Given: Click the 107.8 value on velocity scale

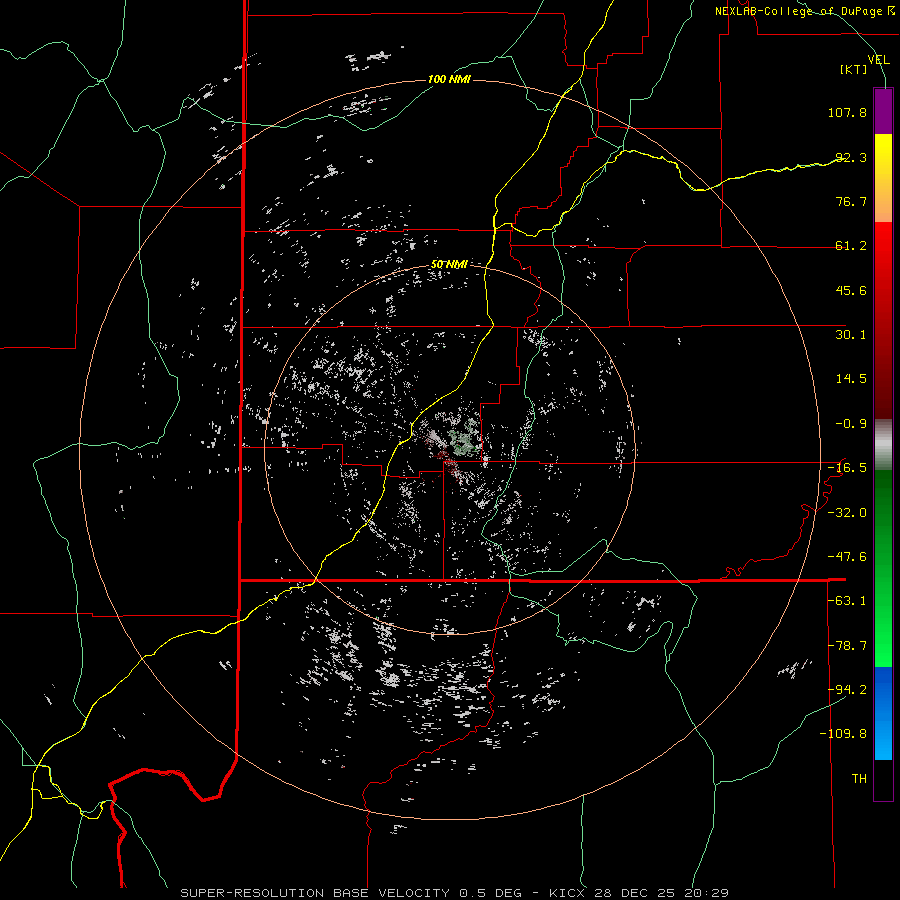Looking at the screenshot, I should pos(847,112).
